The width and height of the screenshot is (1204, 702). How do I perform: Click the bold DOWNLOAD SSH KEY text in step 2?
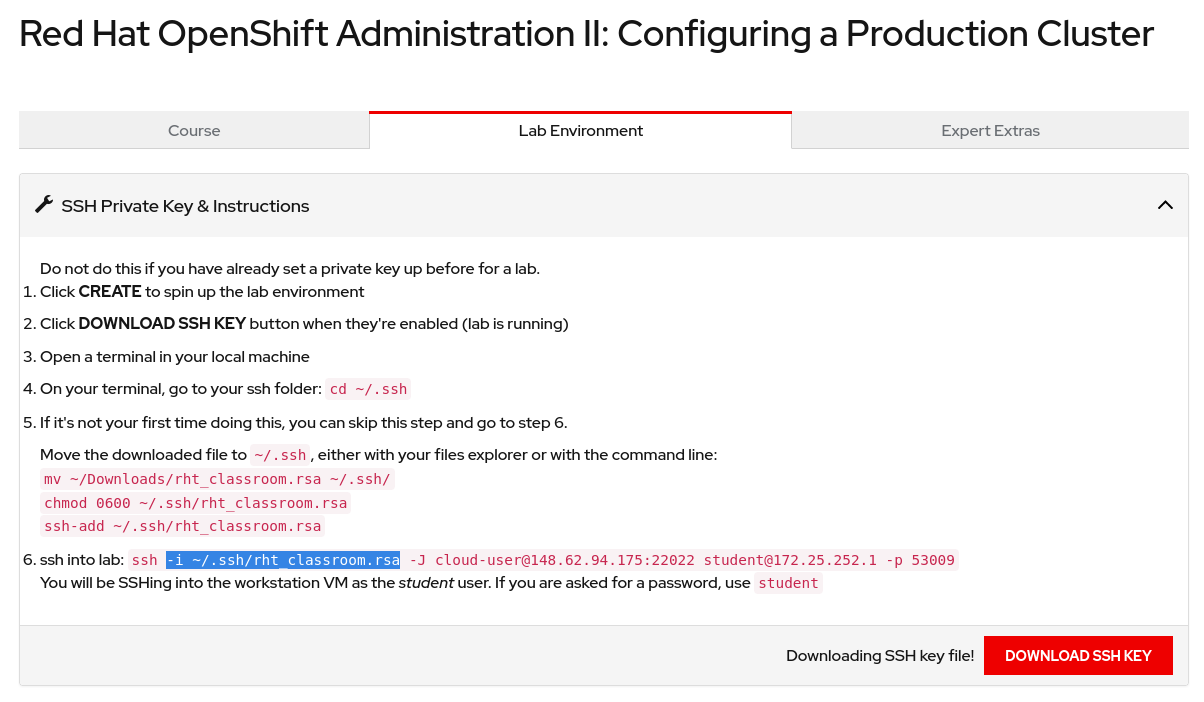[x=162, y=324]
